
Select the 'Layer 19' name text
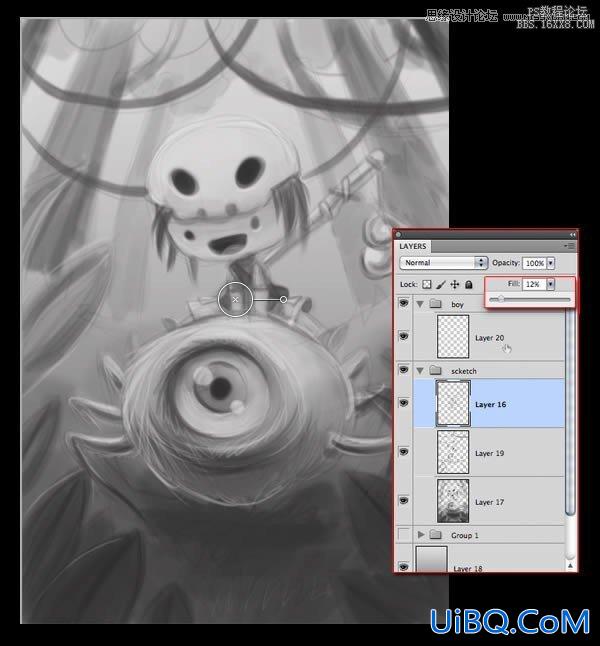(490, 453)
